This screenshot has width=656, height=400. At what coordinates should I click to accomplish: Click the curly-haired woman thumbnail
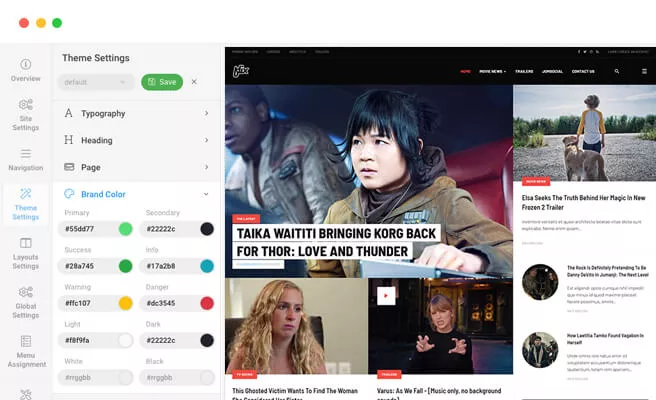pyautogui.click(x=296, y=326)
